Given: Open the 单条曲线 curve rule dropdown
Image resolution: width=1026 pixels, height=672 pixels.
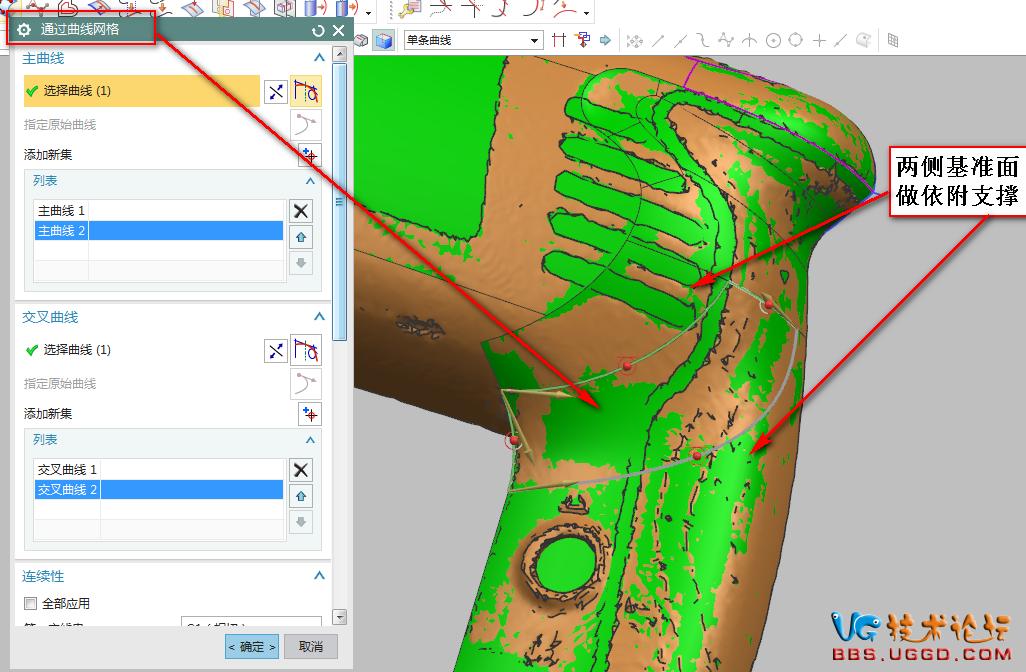Looking at the screenshot, I should [x=535, y=40].
